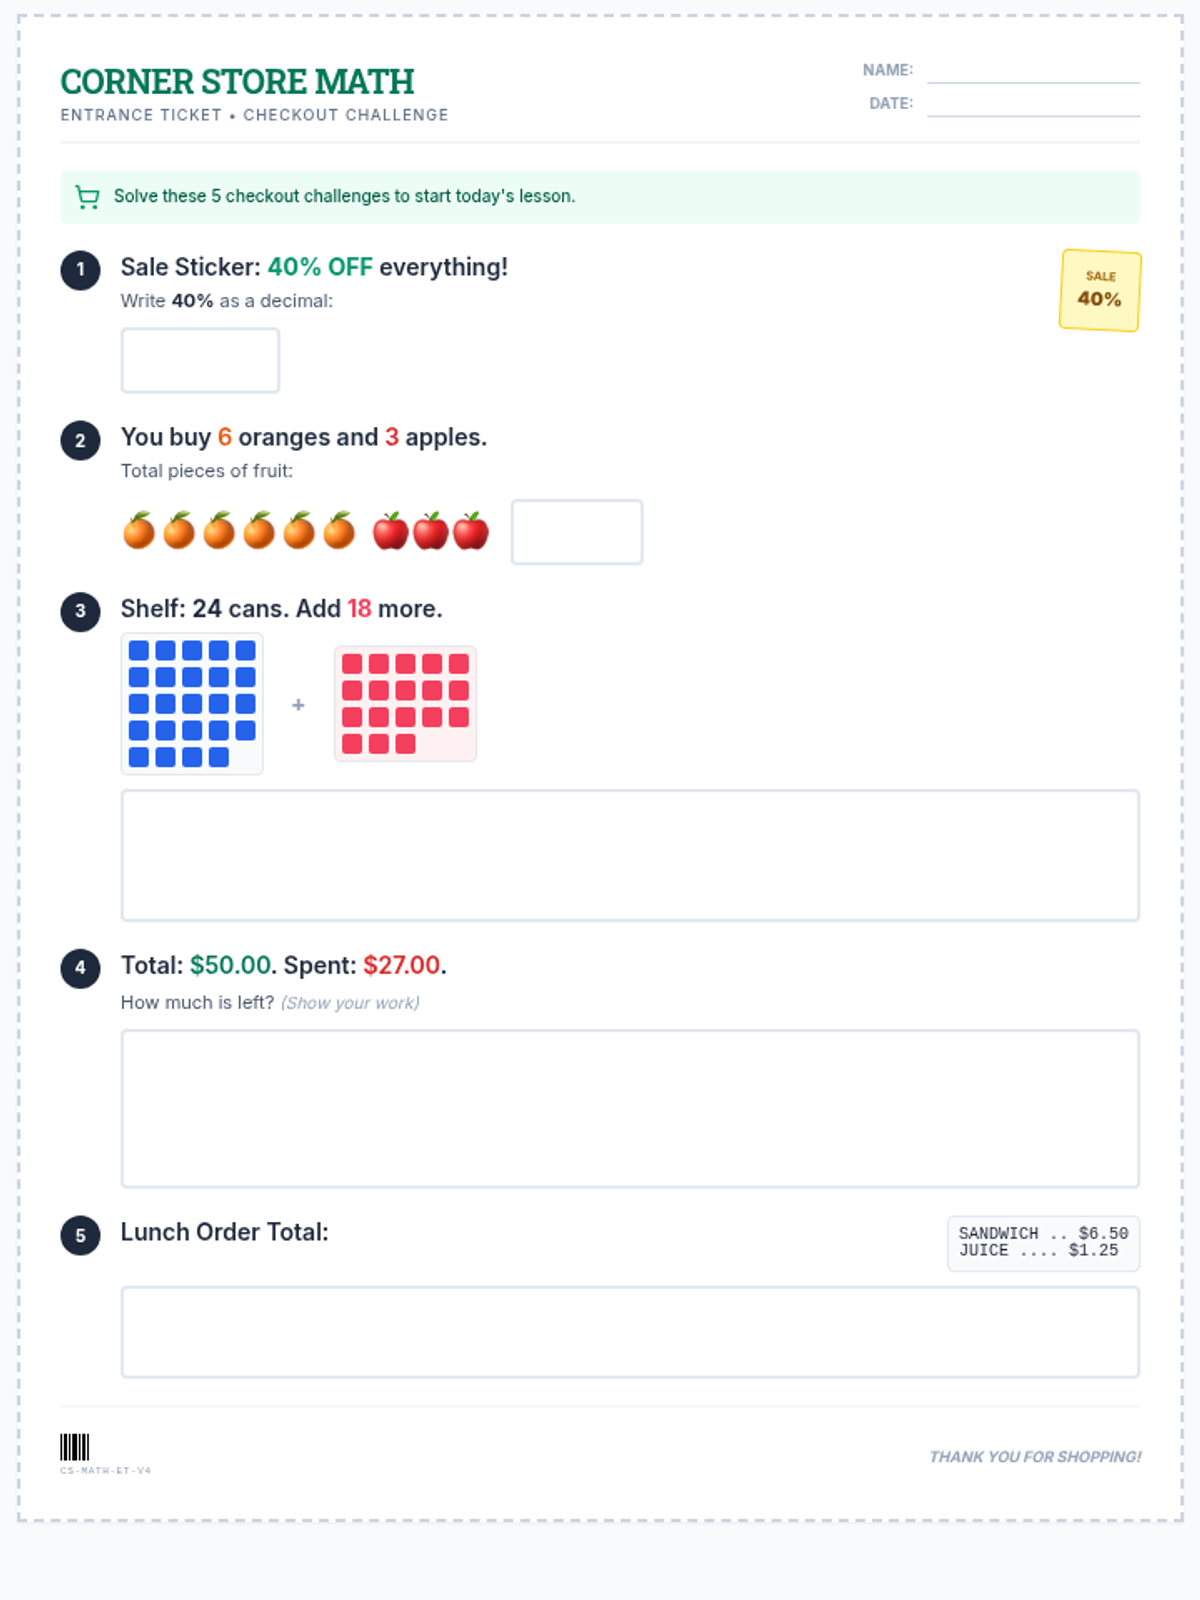Viewport: 1200px width, 1600px height.
Task: Click the number 5 question badge
Action: coord(80,1235)
